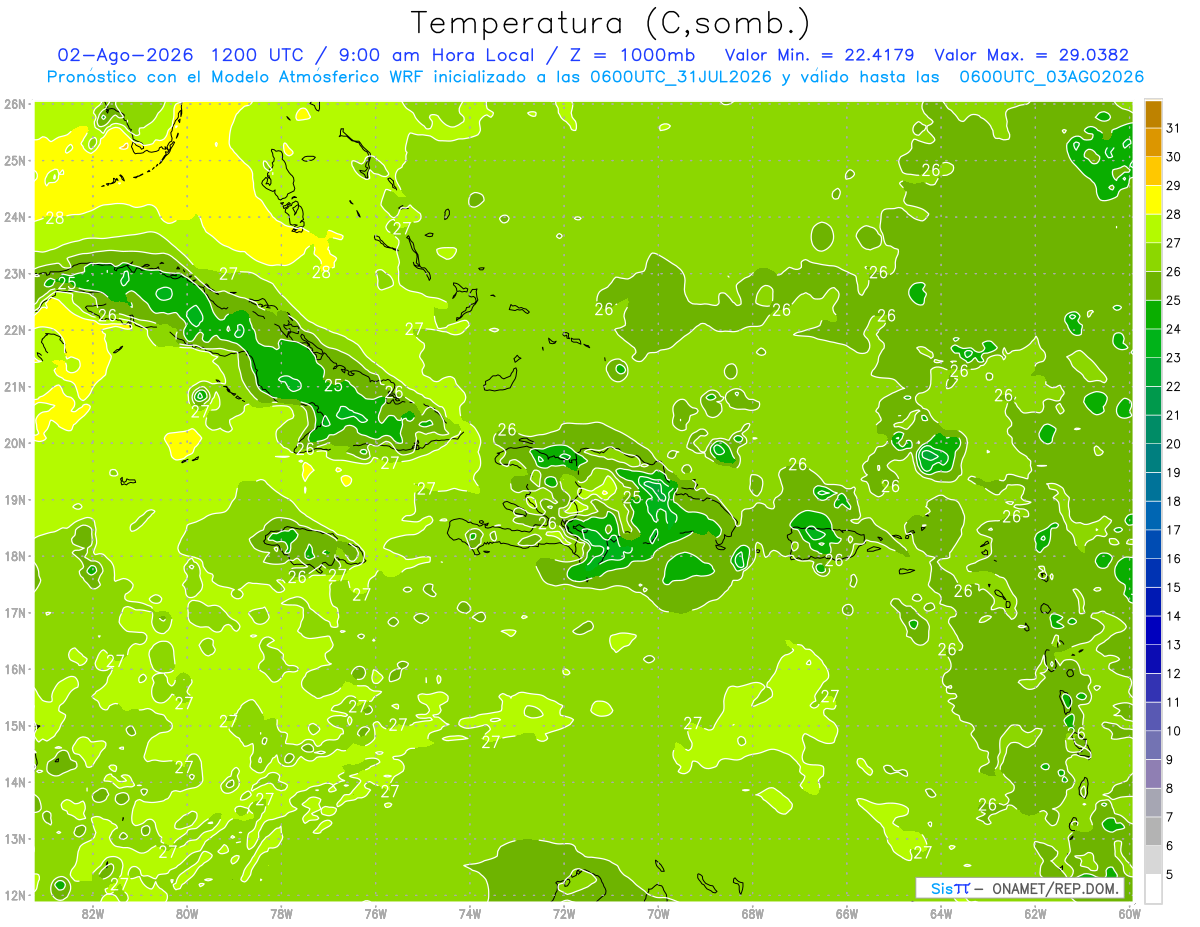
Task: Click the '21N' latitude label
Action: click(x=15, y=386)
